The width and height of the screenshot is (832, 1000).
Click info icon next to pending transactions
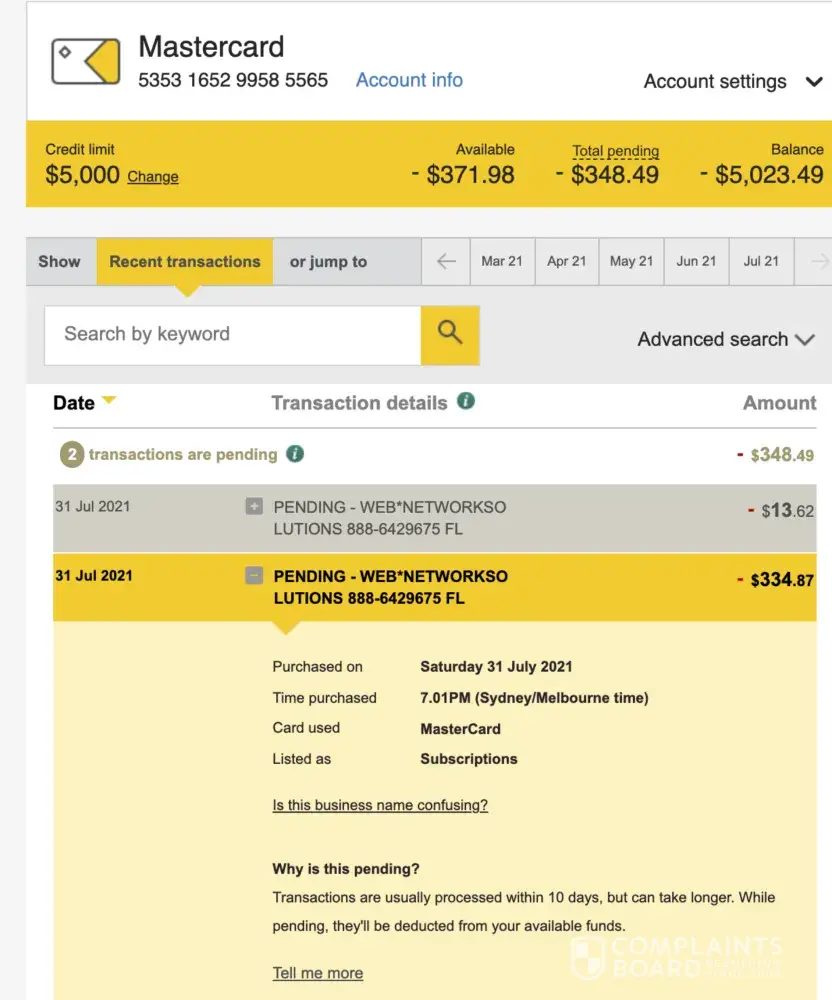coord(294,454)
